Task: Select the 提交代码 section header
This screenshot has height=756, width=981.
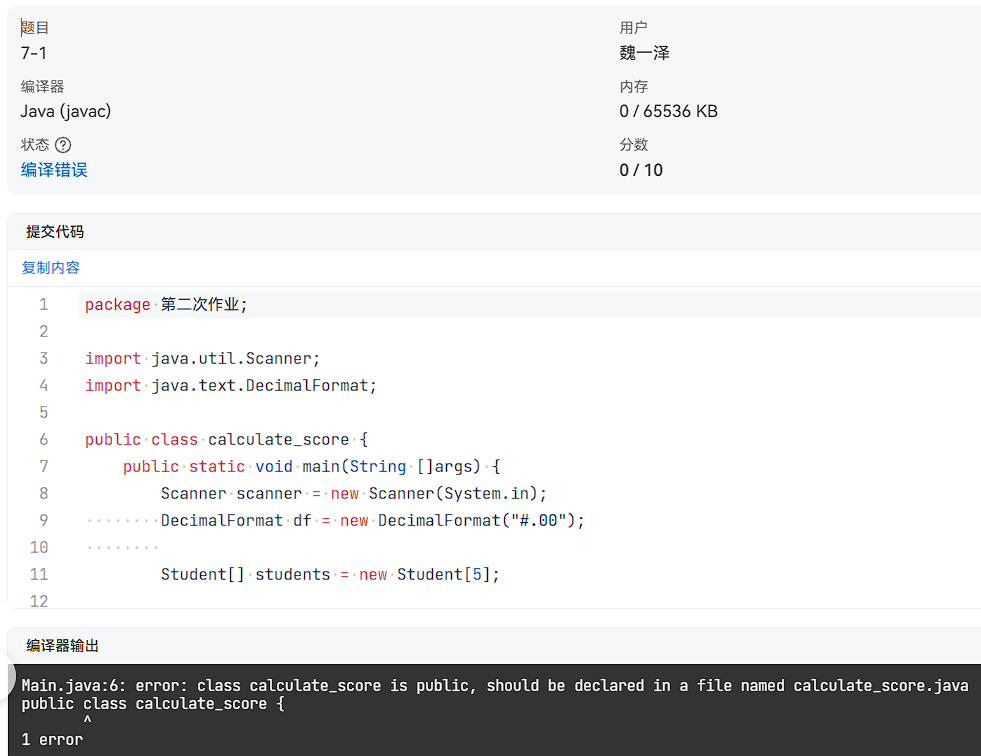Action: coord(55,232)
